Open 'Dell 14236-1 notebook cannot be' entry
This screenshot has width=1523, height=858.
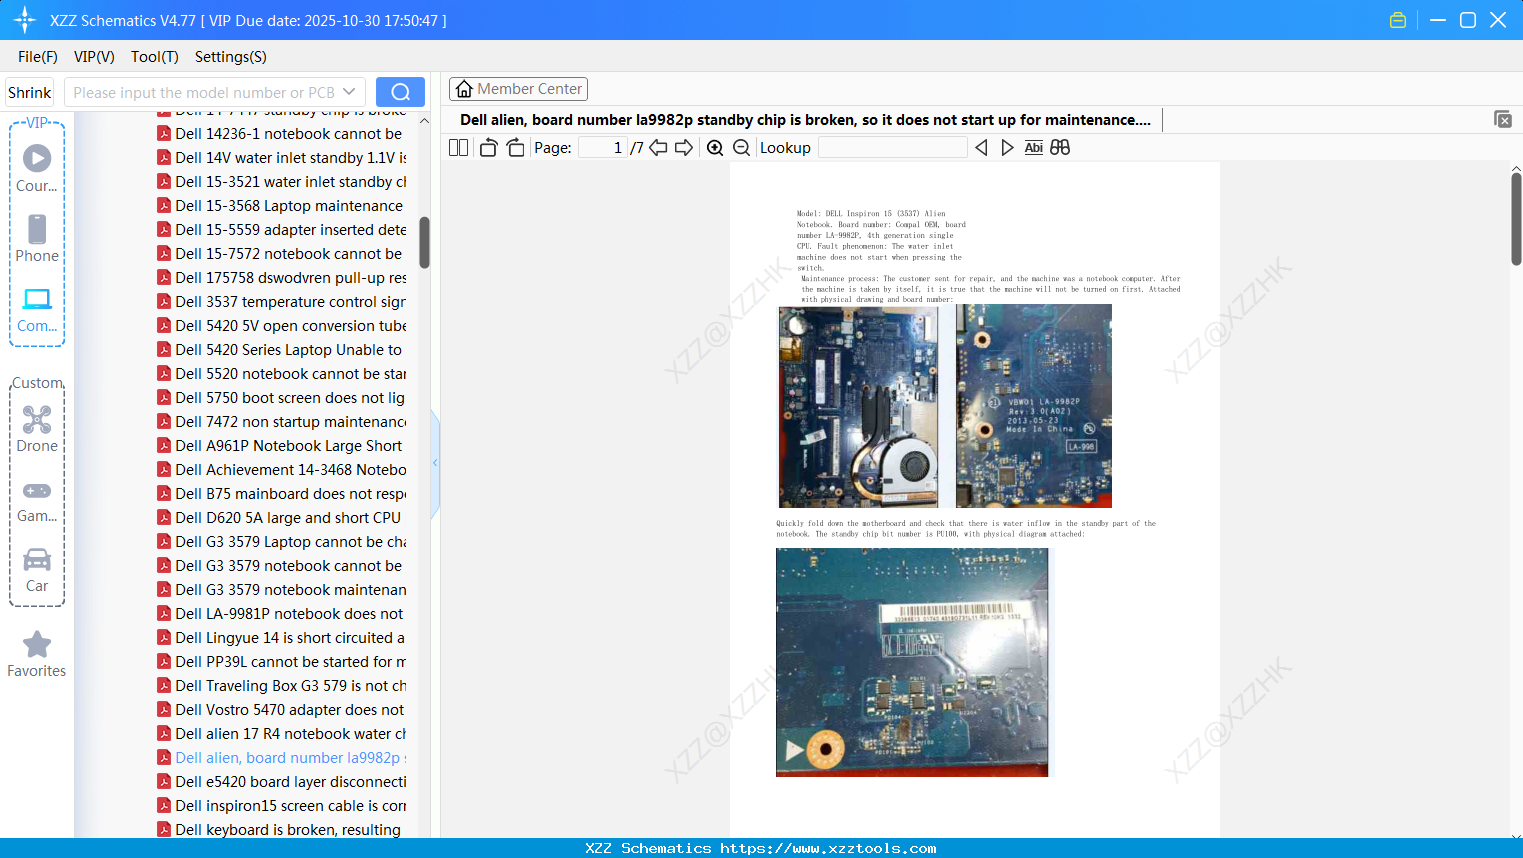click(282, 134)
